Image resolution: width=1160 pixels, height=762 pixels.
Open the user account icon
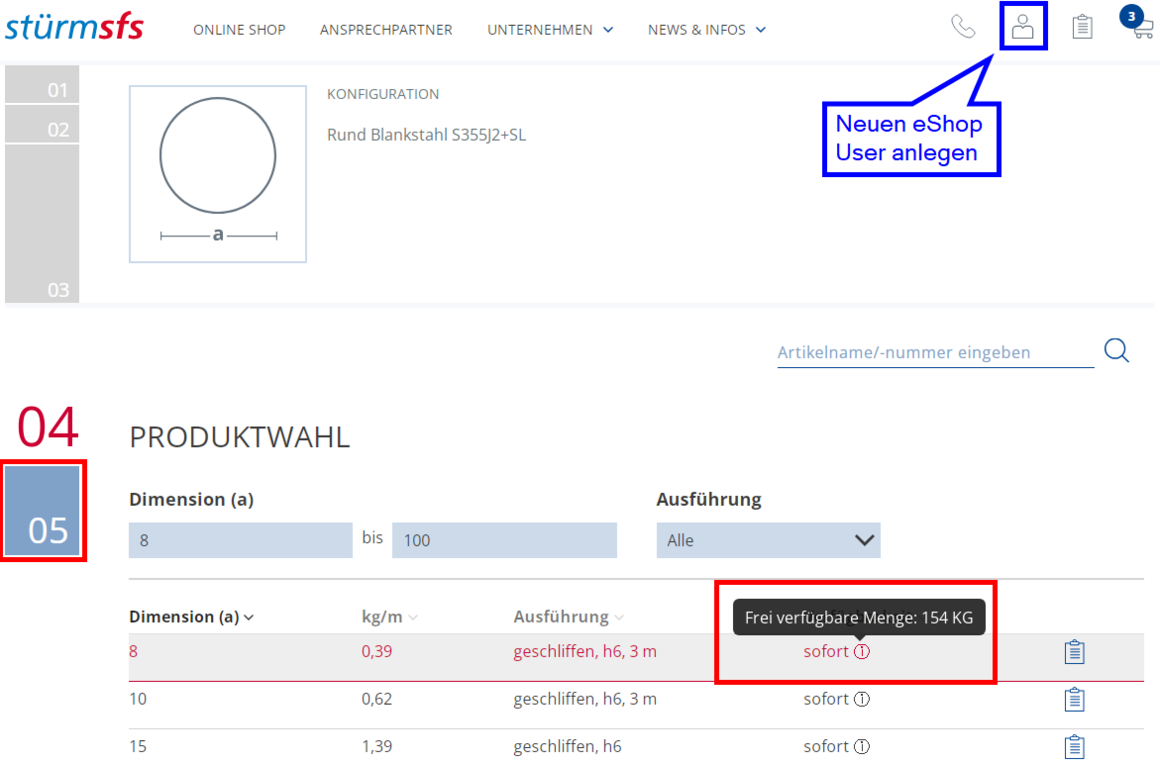tap(1022, 27)
